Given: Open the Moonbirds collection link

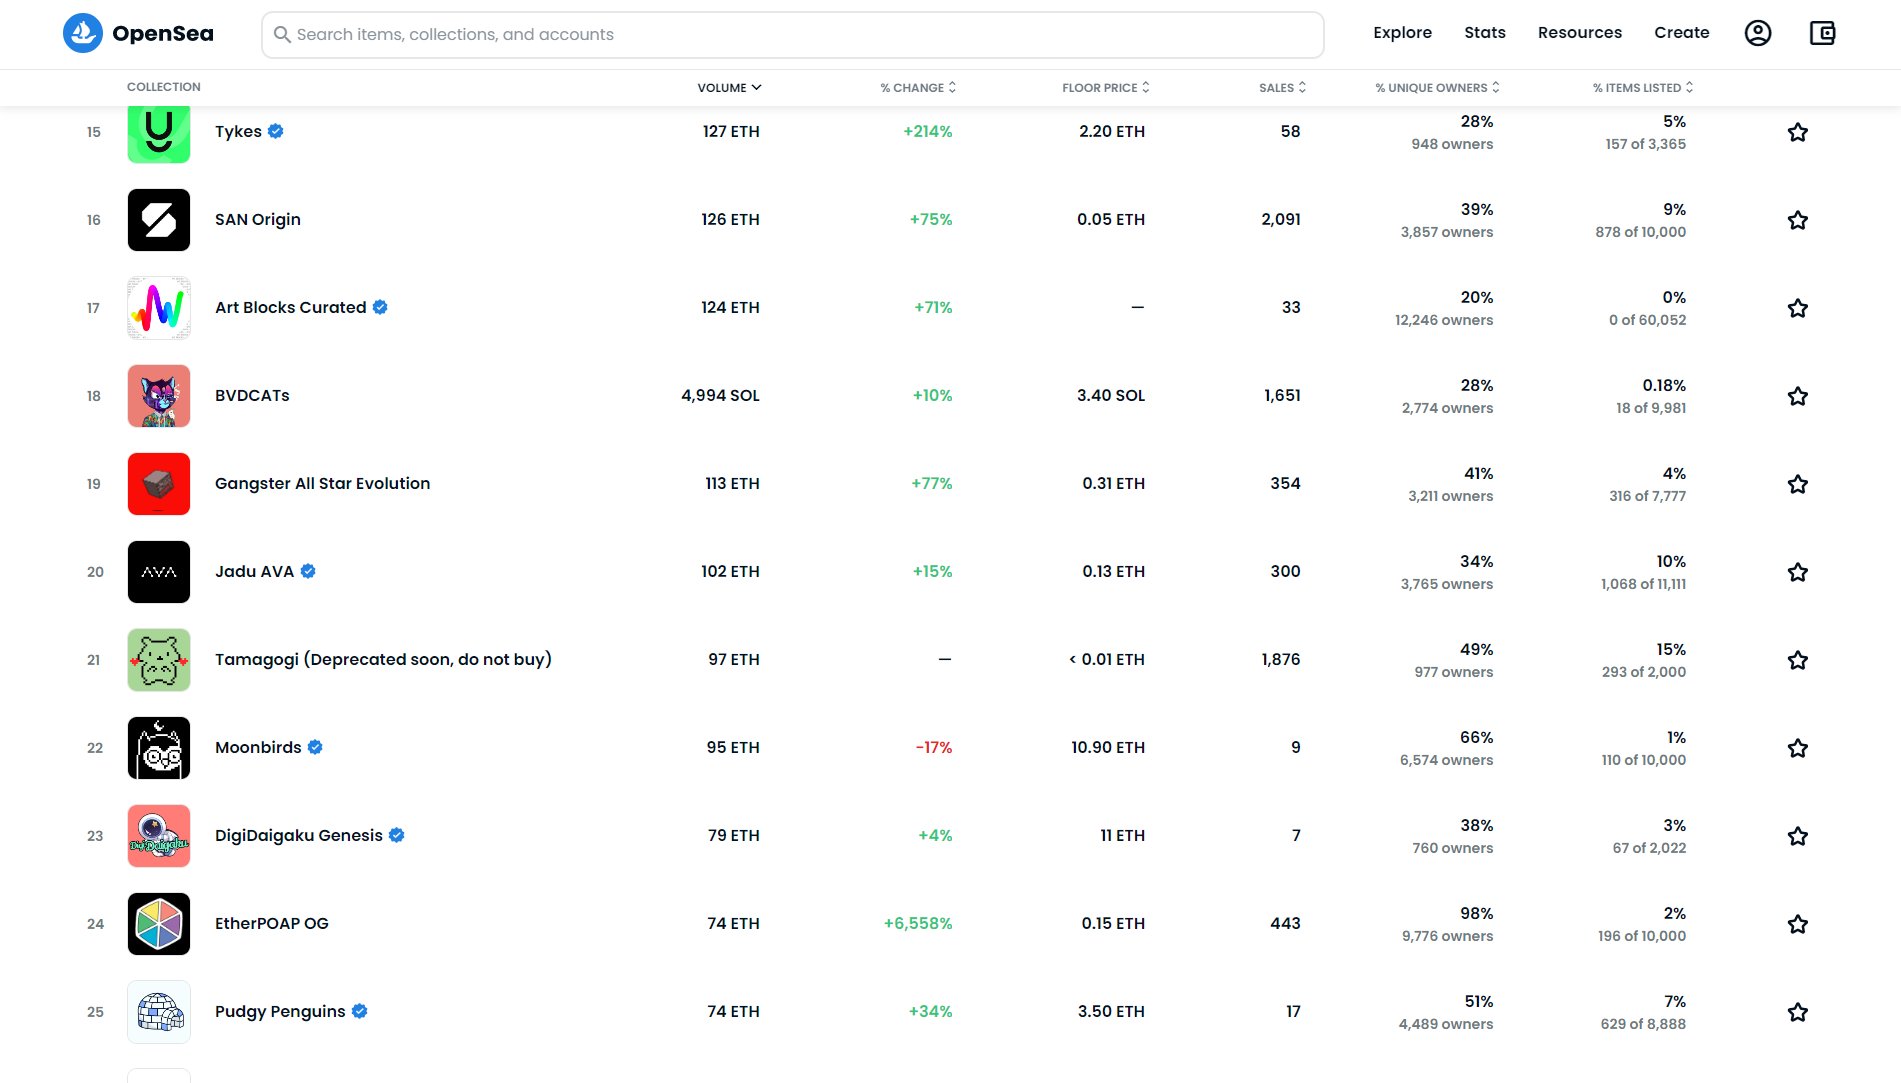Looking at the screenshot, I should click(x=258, y=748).
